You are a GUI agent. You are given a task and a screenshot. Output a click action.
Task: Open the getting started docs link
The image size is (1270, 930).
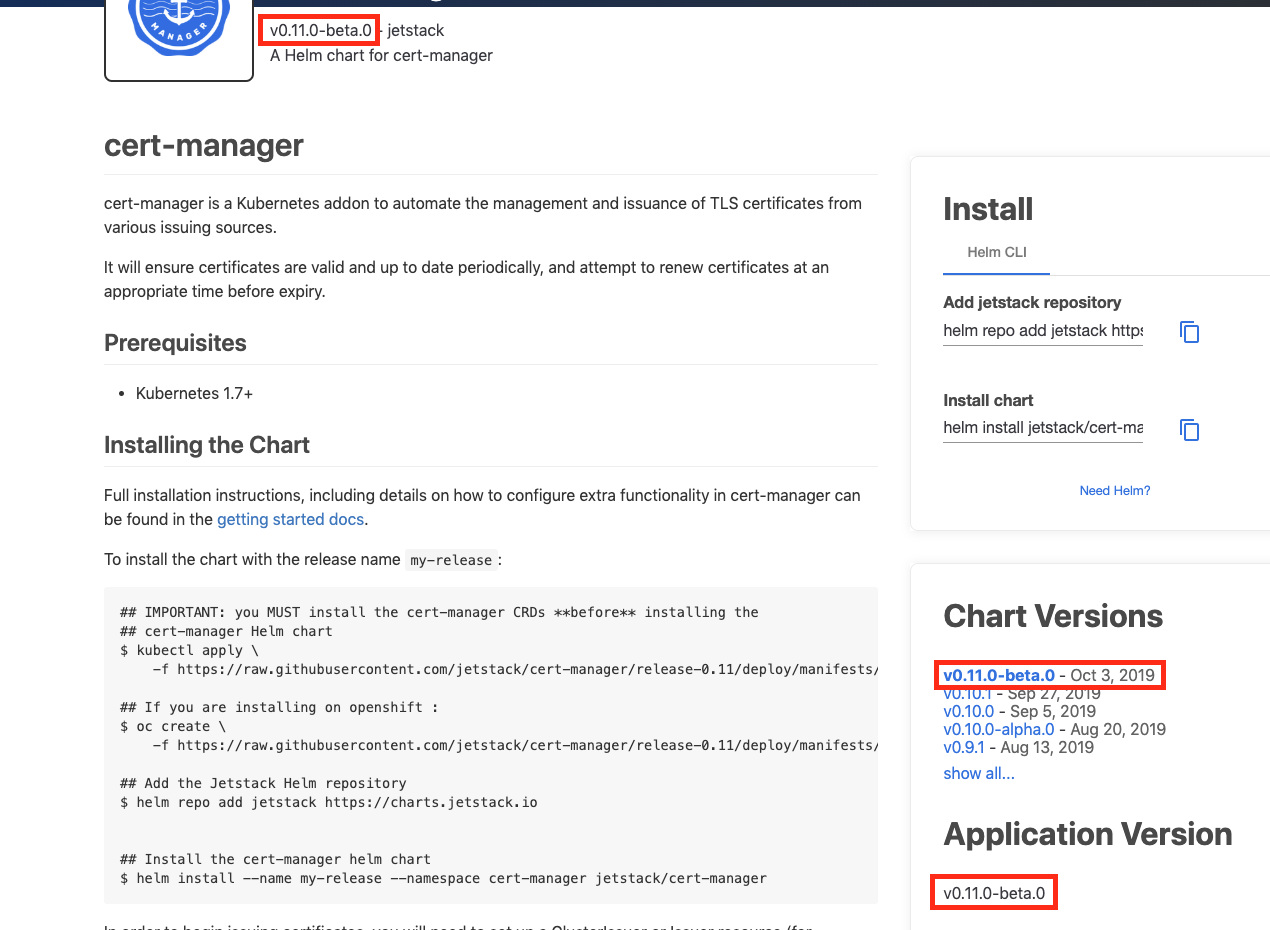290,519
